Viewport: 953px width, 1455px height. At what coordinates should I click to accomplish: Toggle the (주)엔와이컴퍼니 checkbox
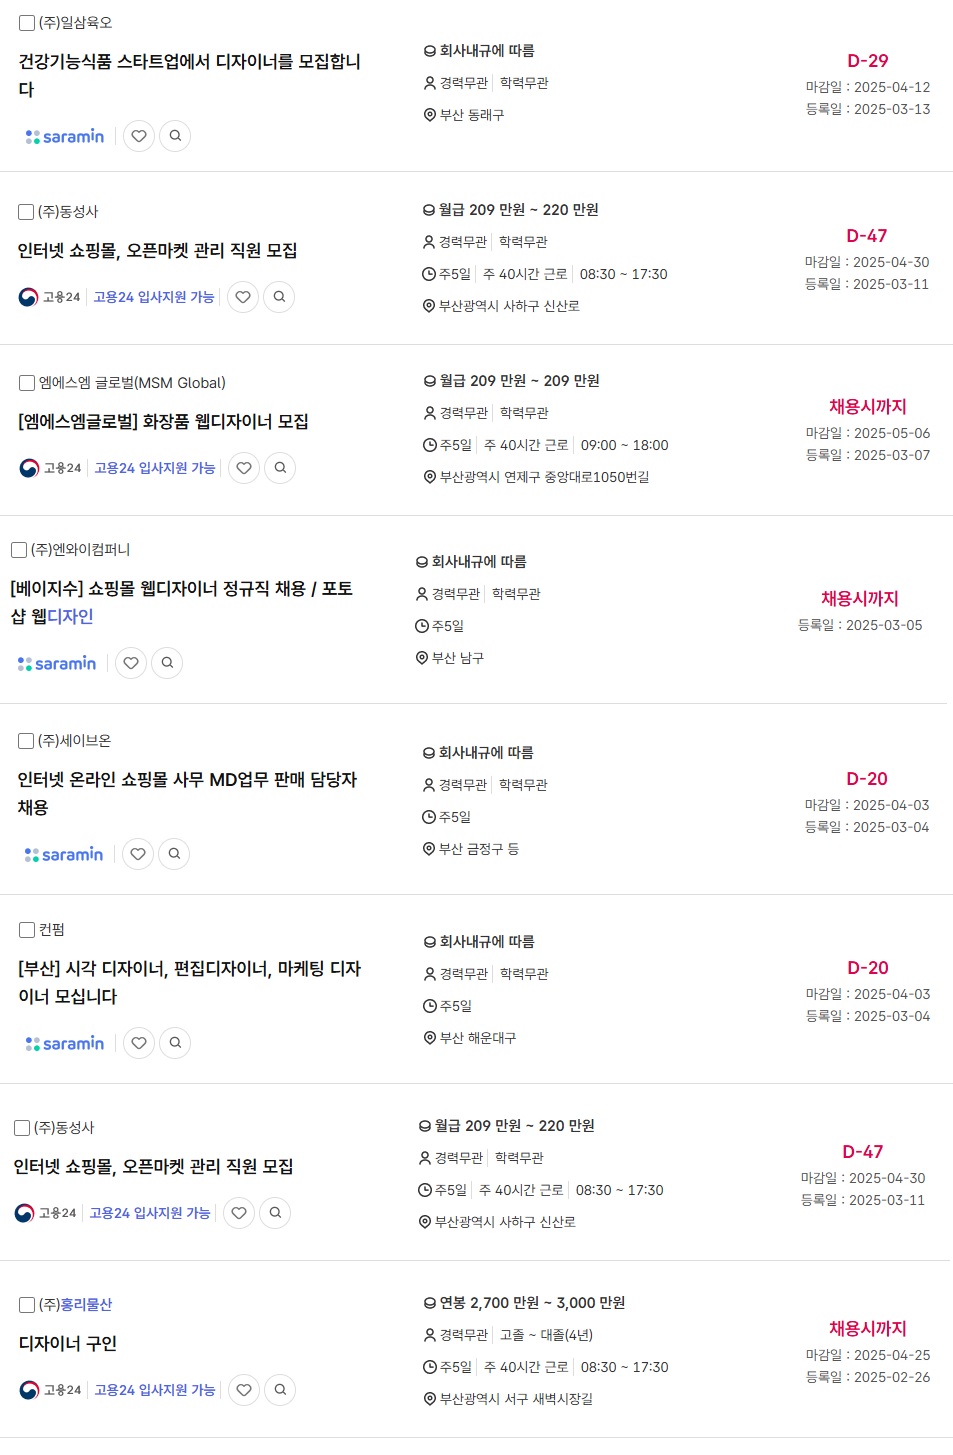point(19,549)
